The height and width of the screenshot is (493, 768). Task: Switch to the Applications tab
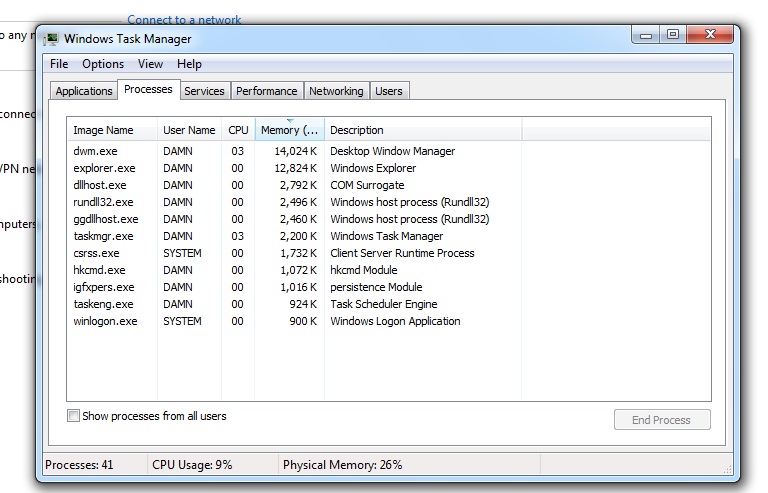coord(84,91)
